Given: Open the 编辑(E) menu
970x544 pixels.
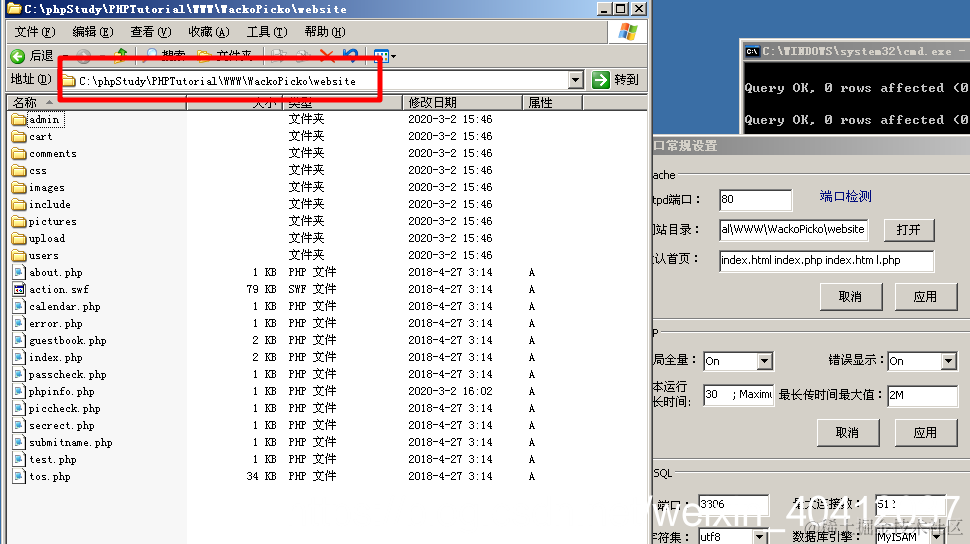Looking at the screenshot, I should (93, 32).
